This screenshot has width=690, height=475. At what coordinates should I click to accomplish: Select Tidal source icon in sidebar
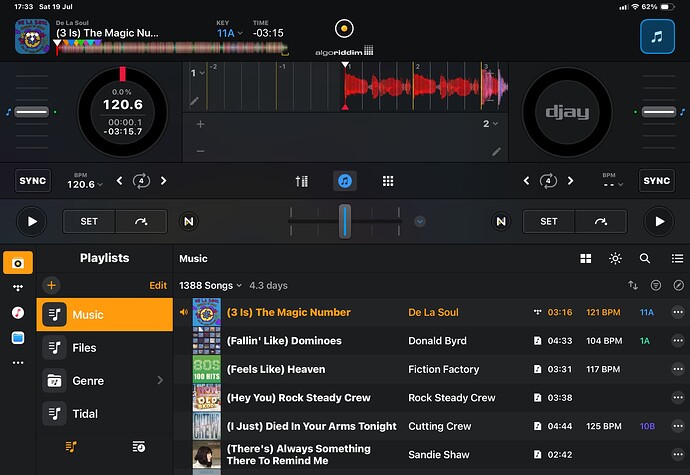click(x=18, y=287)
